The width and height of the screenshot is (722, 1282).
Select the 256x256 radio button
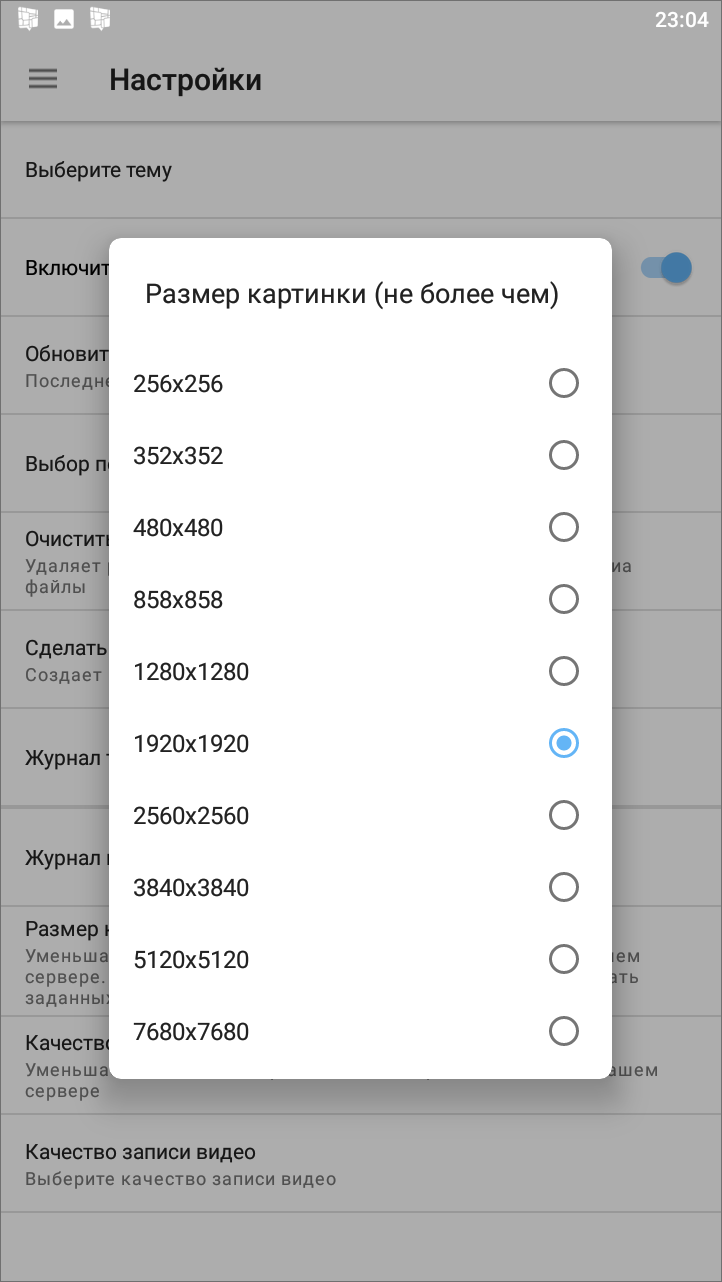click(x=564, y=383)
